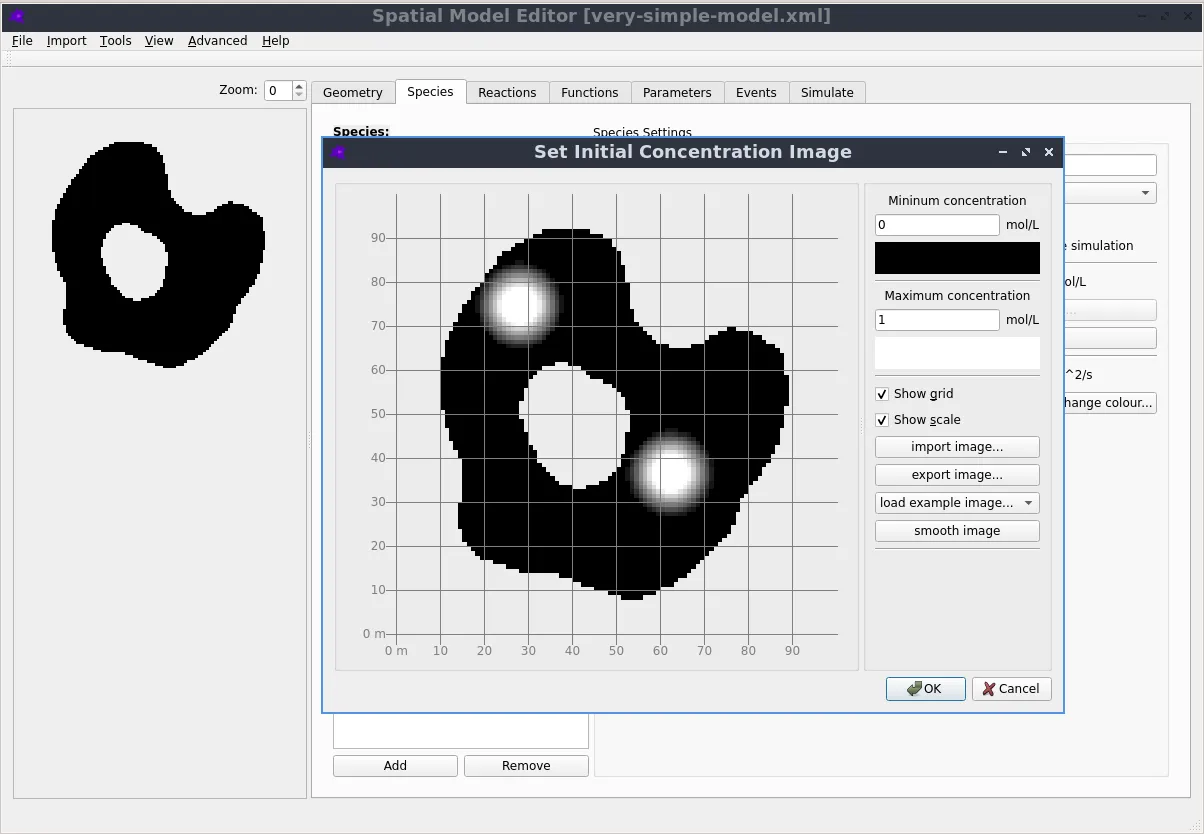Click the change colour... button
Screen dimensions: 1204x834
(1110, 403)
